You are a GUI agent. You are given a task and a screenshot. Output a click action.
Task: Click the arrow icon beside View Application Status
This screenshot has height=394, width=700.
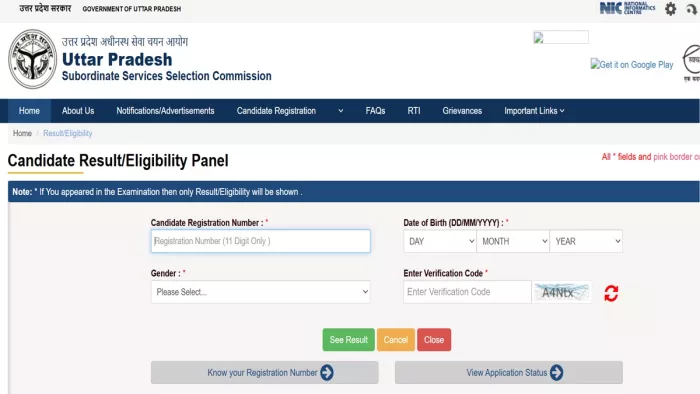(556, 373)
